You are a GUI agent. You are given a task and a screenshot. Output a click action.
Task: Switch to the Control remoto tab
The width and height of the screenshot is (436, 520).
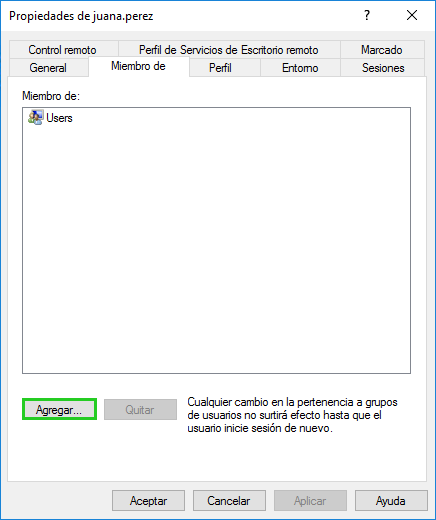(62, 50)
